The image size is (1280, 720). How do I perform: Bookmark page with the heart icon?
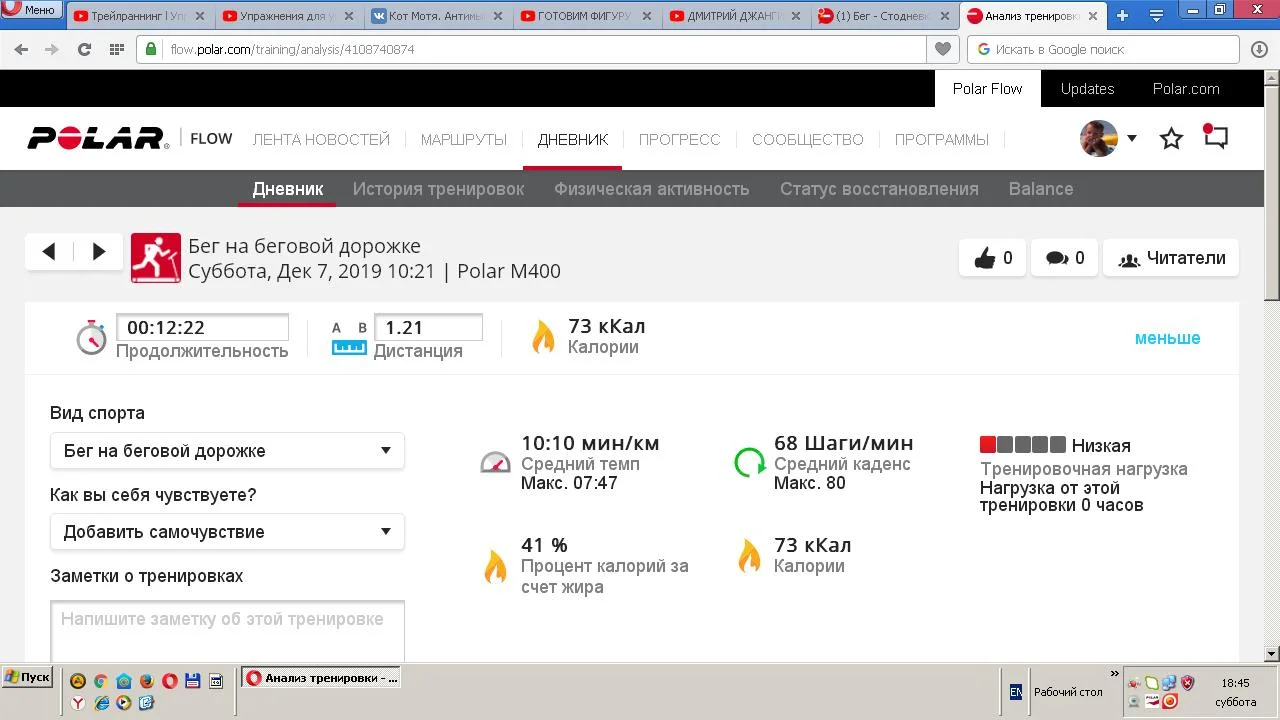click(x=942, y=49)
